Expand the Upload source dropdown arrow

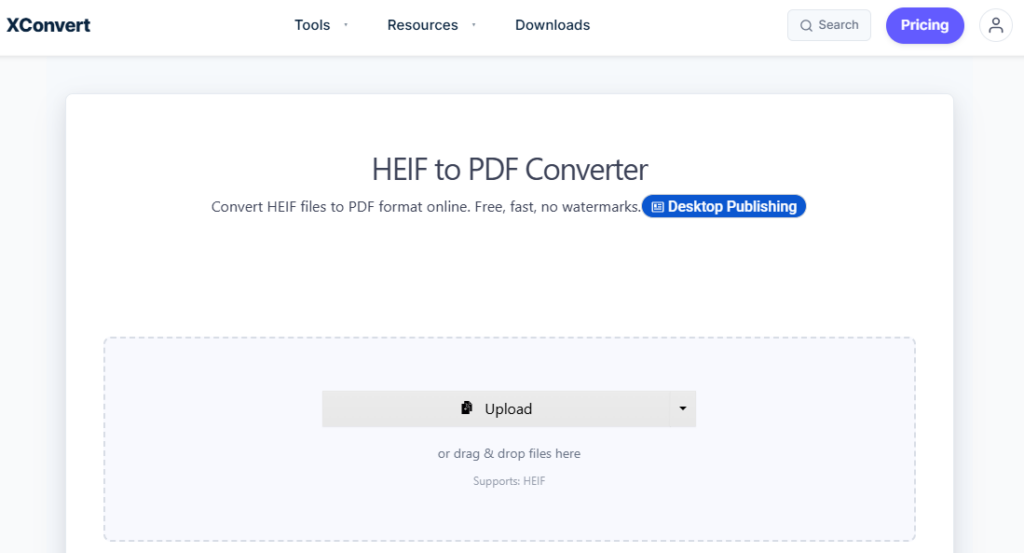pyautogui.click(x=682, y=409)
